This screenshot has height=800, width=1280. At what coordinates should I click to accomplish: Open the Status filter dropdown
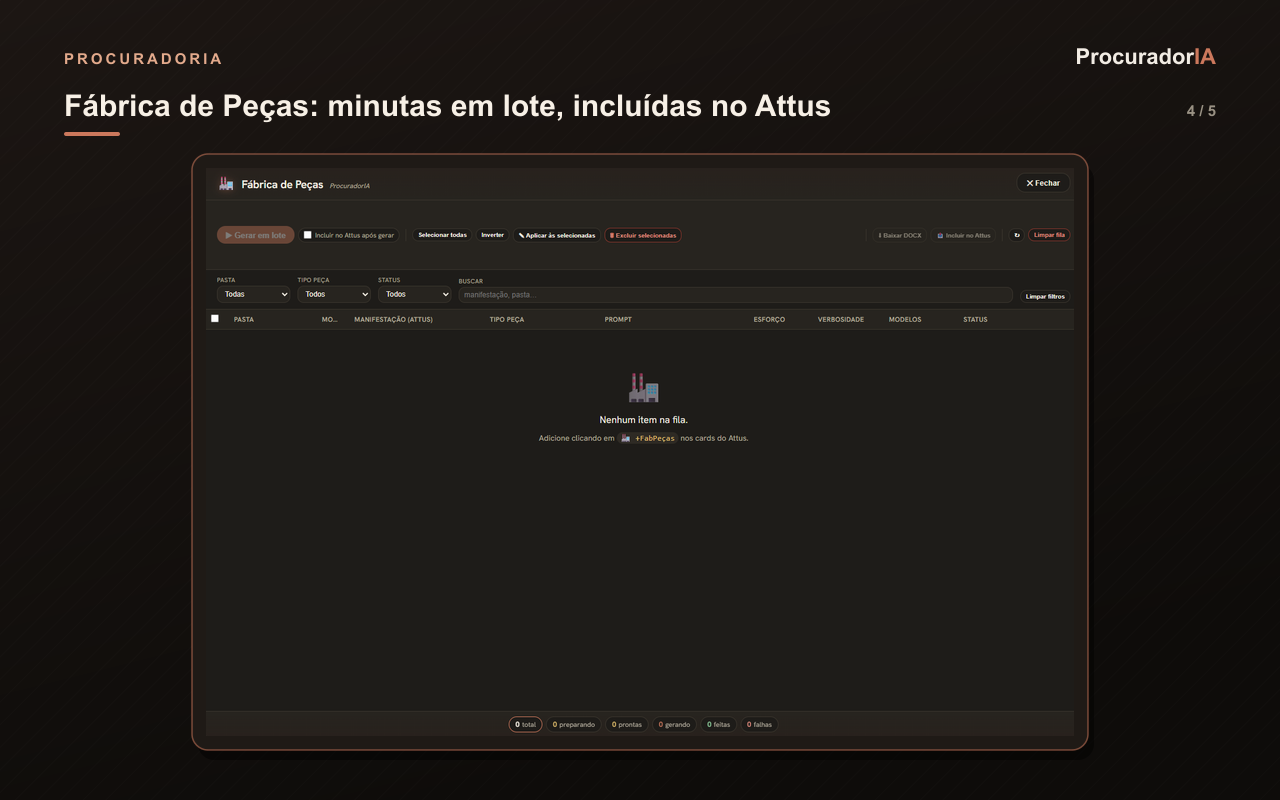415,294
